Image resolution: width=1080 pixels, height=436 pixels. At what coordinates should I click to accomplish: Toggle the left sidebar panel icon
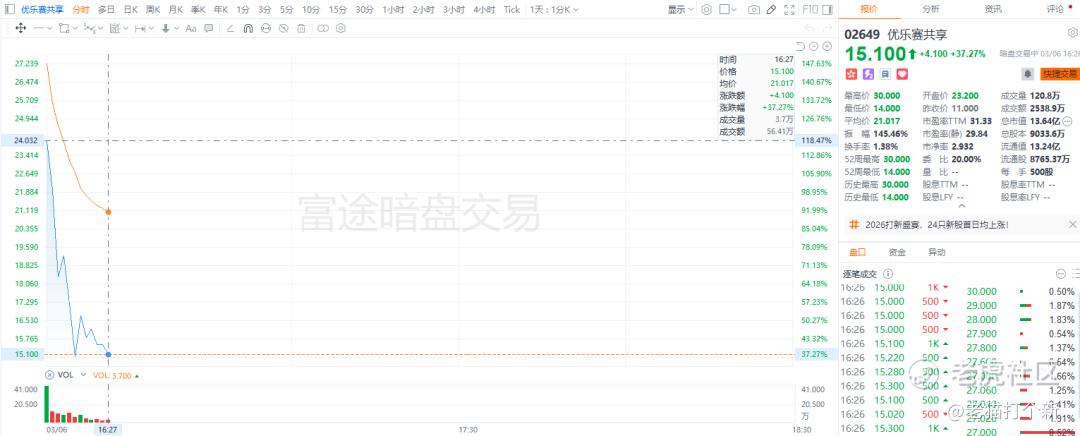coord(9,10)
